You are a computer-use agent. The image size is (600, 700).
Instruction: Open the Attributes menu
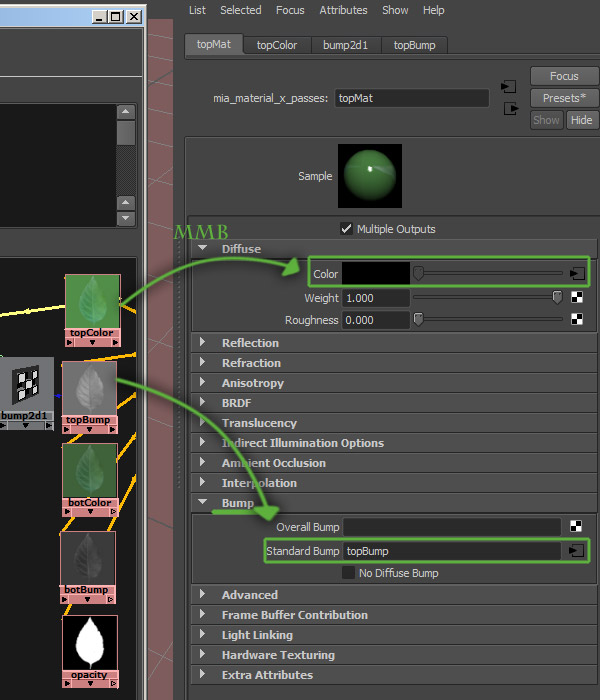coord(343,10)
